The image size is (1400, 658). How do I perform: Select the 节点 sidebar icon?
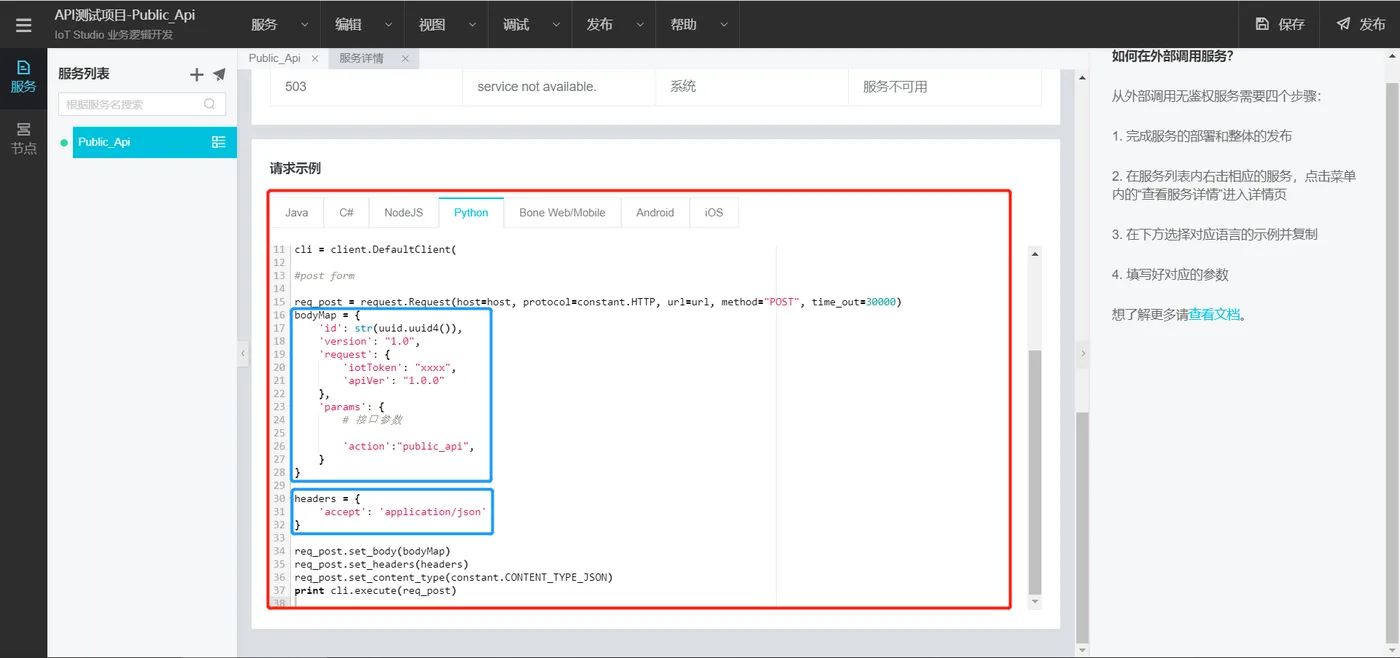(x=23, y=138)
